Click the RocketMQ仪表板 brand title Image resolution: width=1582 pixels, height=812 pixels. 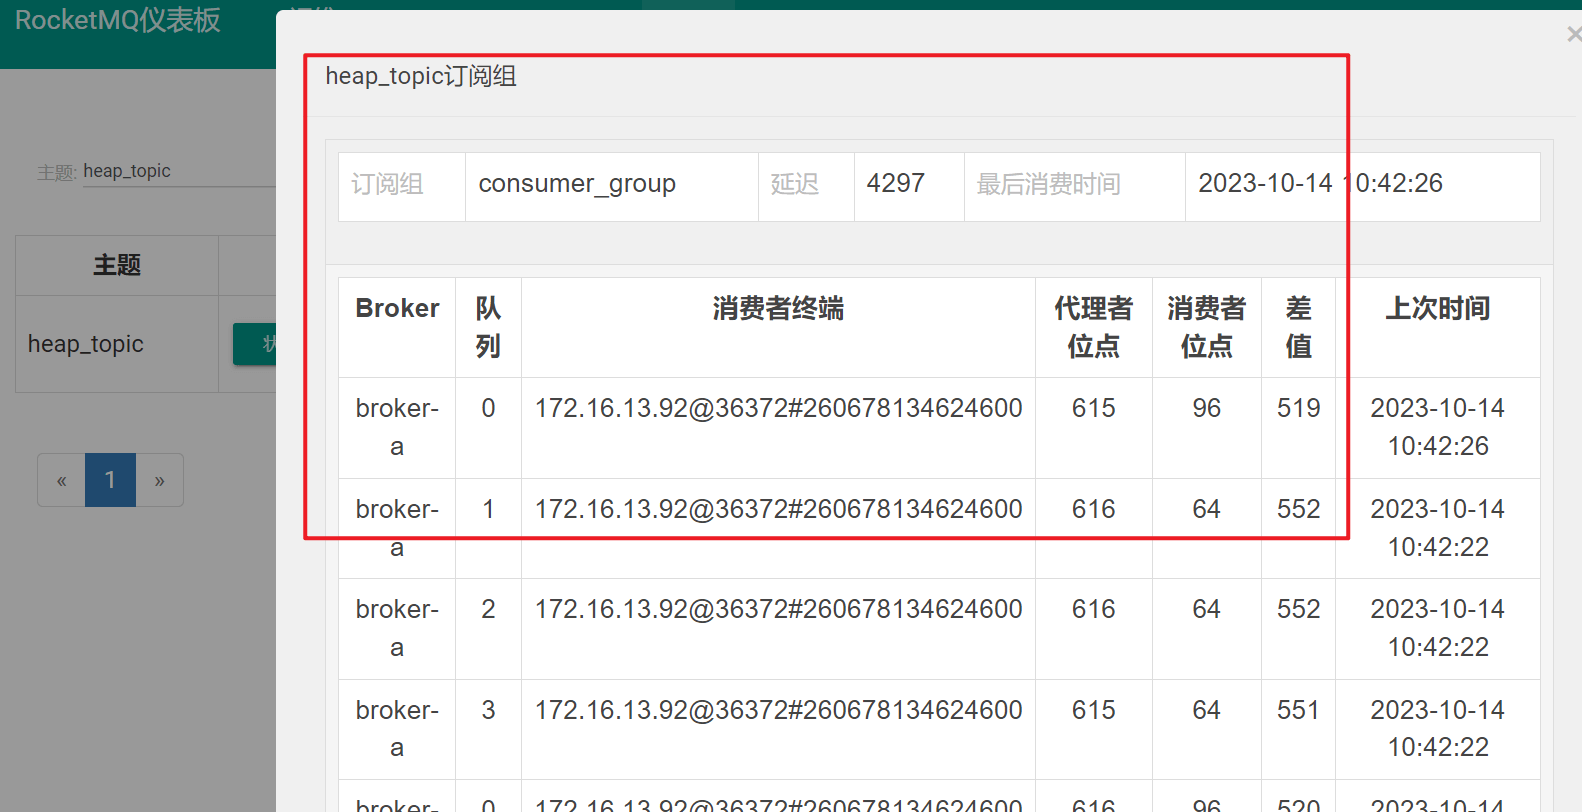tap(118, 20)
